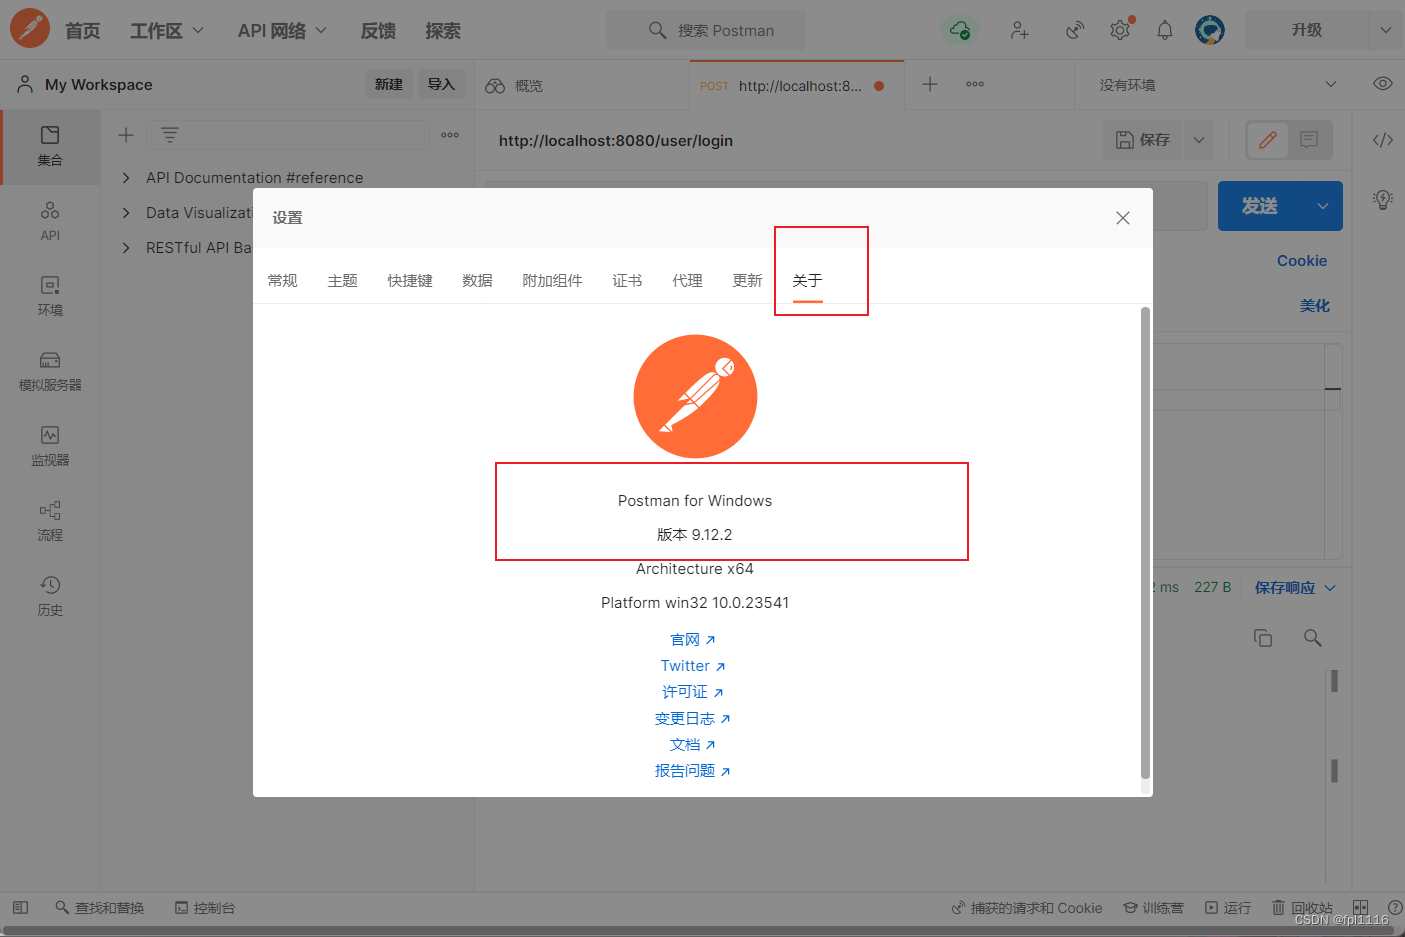
Task: Open the Workspaces dropdown menu
Action: (x=167, y=31)
